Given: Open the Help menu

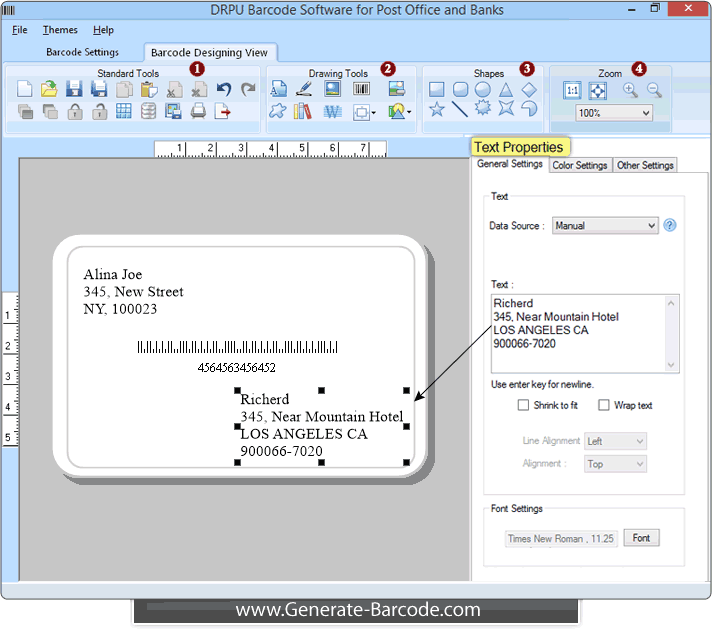Looking at the screenshot, I should coord(103,30).
